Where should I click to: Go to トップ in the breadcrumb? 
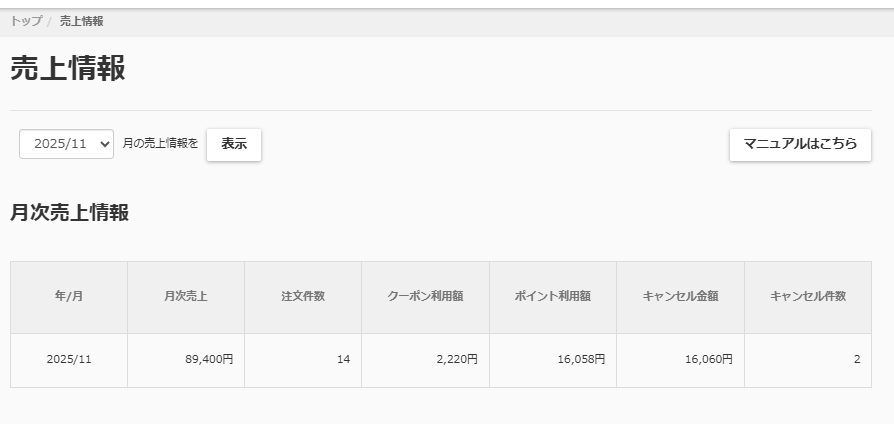pyautogui.click(x=26, y=21)
